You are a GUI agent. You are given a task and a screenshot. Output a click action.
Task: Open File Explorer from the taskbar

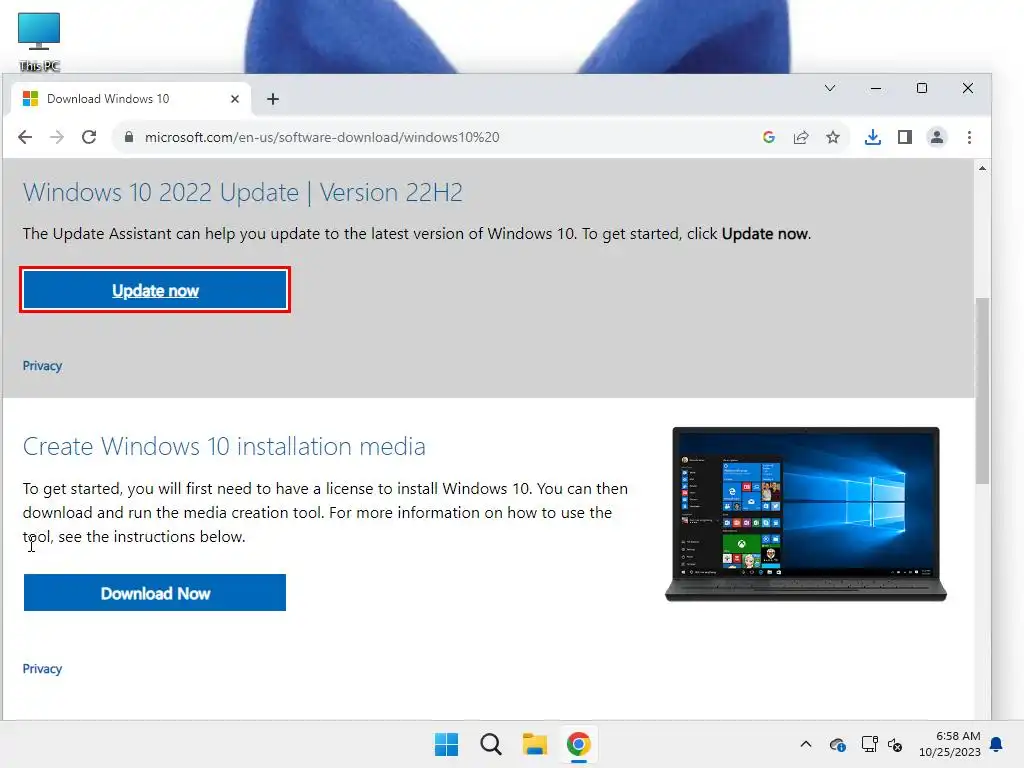point(535,744)
